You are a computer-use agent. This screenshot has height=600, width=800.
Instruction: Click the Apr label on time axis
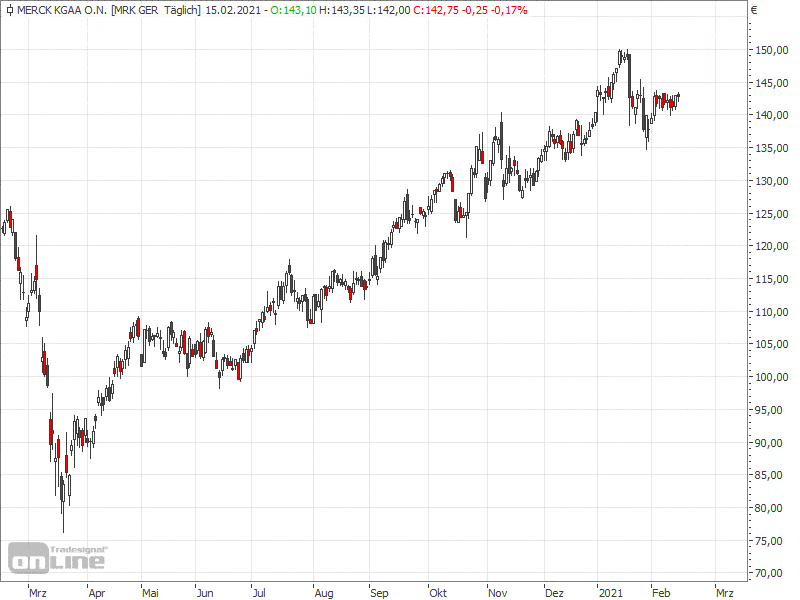[97, 592]
